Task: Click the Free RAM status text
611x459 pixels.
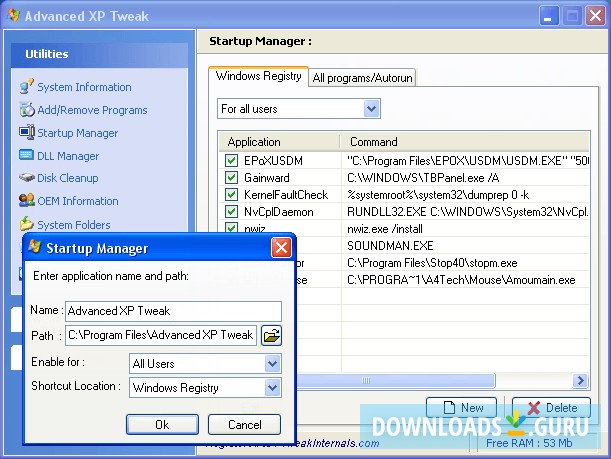Action: point(529,443)
